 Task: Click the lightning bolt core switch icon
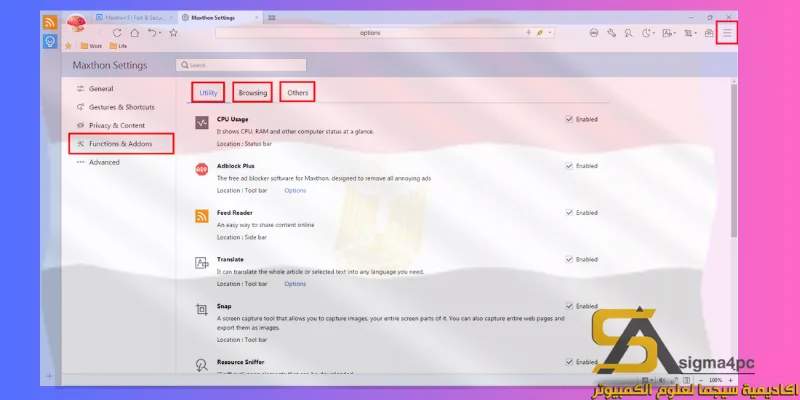coord(529,33)
